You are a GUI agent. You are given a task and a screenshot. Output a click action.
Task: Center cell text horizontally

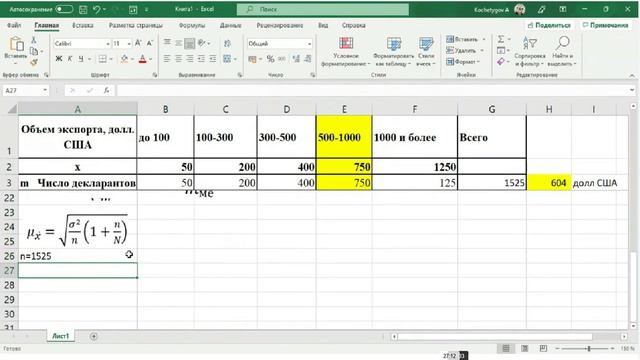[x=179, y=59]
